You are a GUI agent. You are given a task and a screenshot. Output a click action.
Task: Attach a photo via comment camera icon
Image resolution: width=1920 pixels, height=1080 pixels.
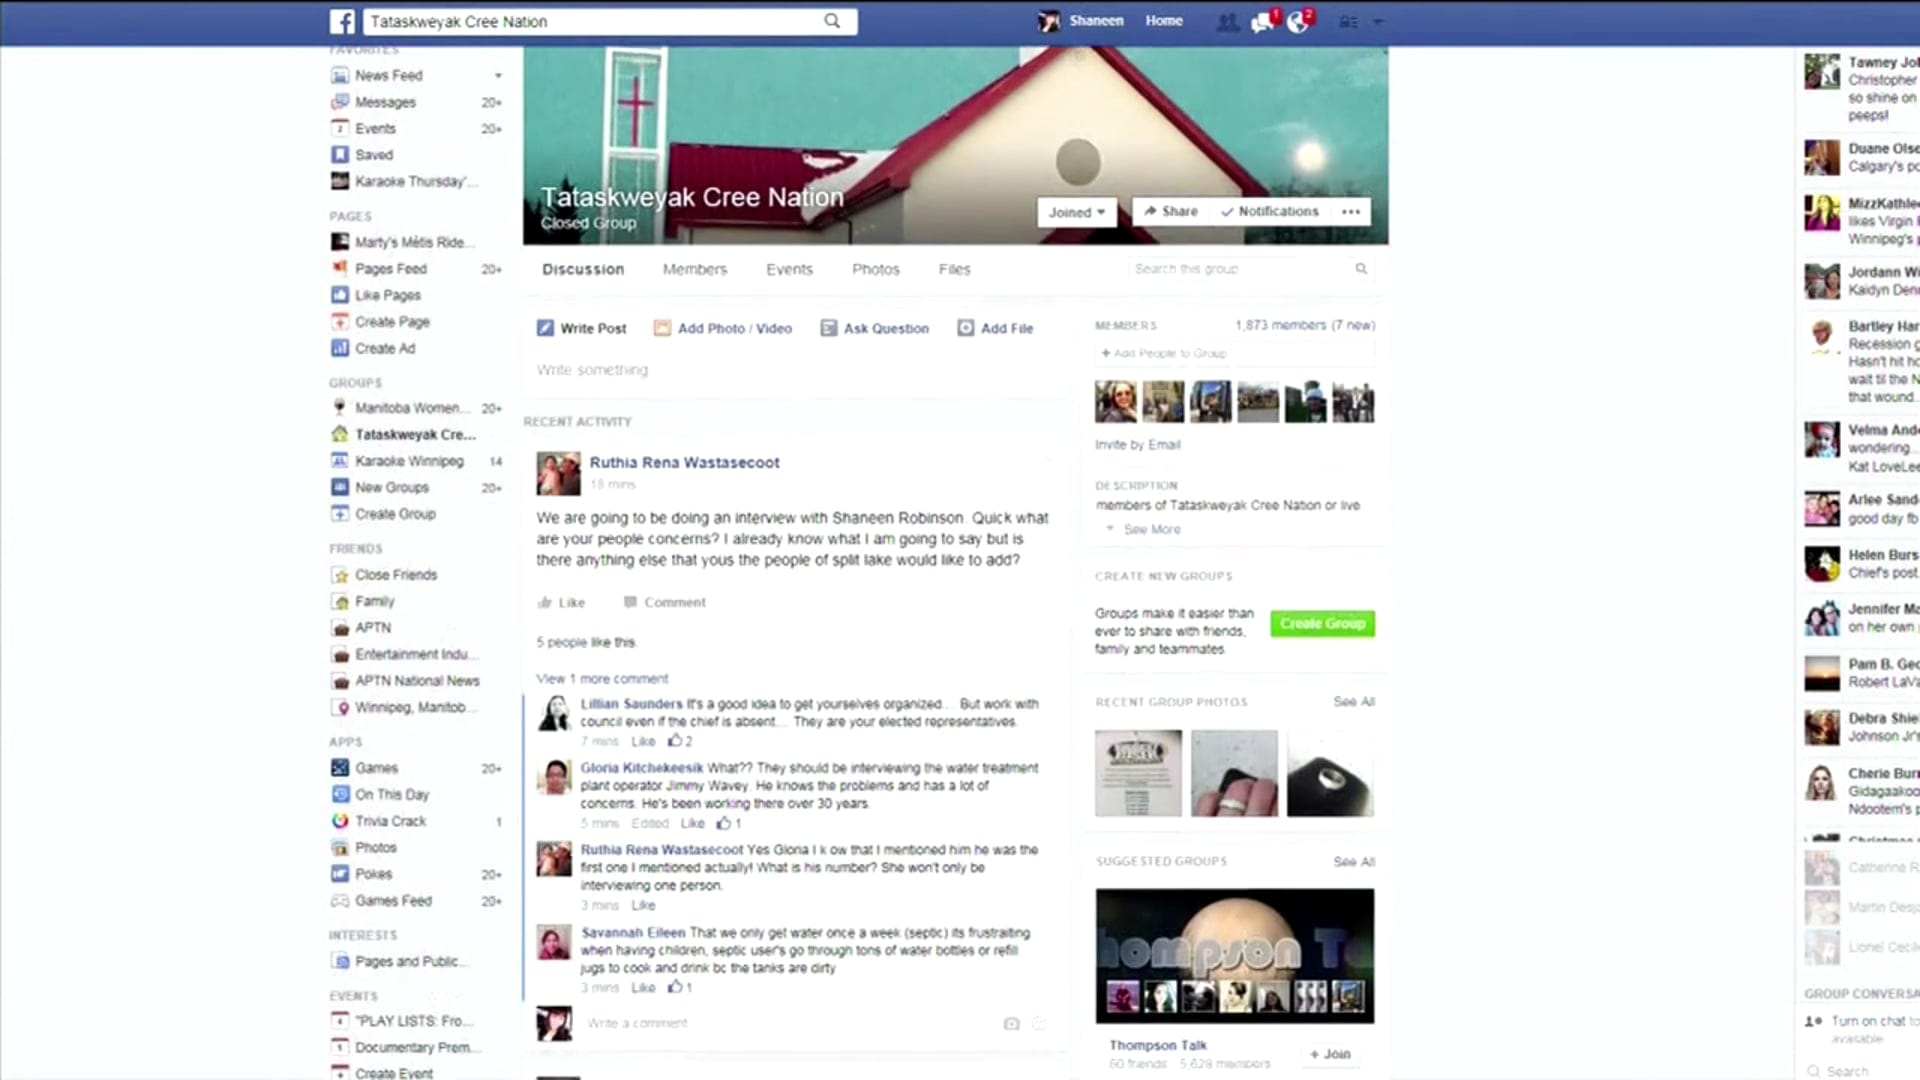pyautogui.click(x=1011, y=1023)
